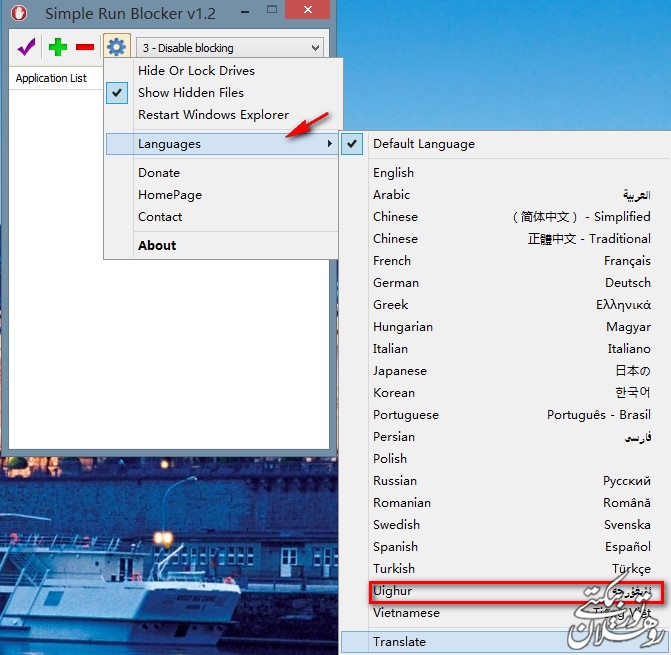Screen dimensions: 671x655
Task: Open the blocking mode dropdown
Action: 230,47
